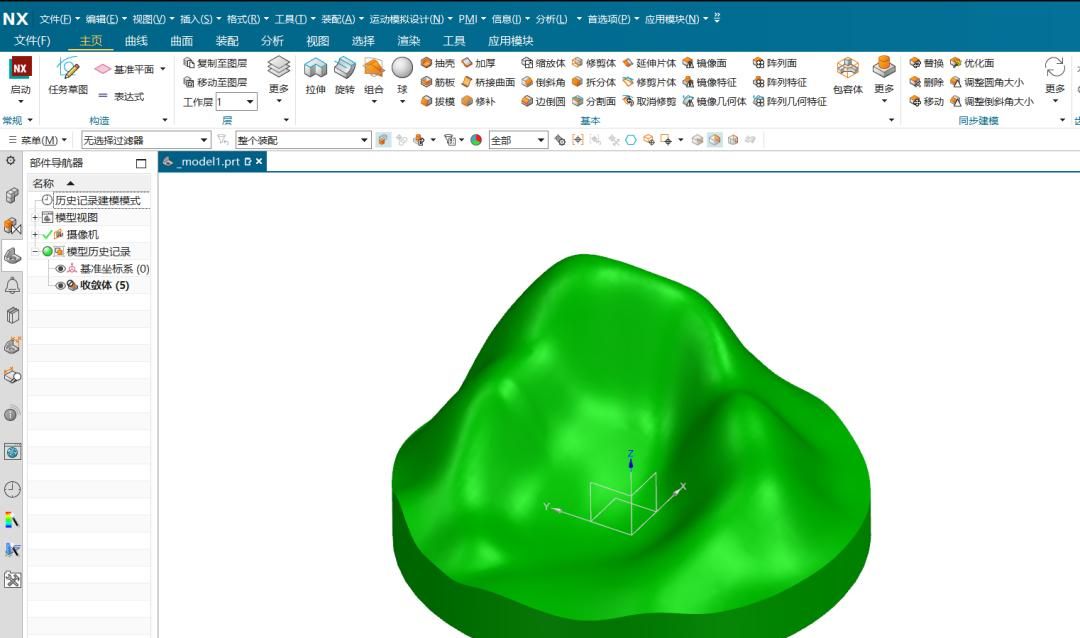Click the 抽壳 (Shell) command
1080x638 pixels.
click(x=437, y=63)
